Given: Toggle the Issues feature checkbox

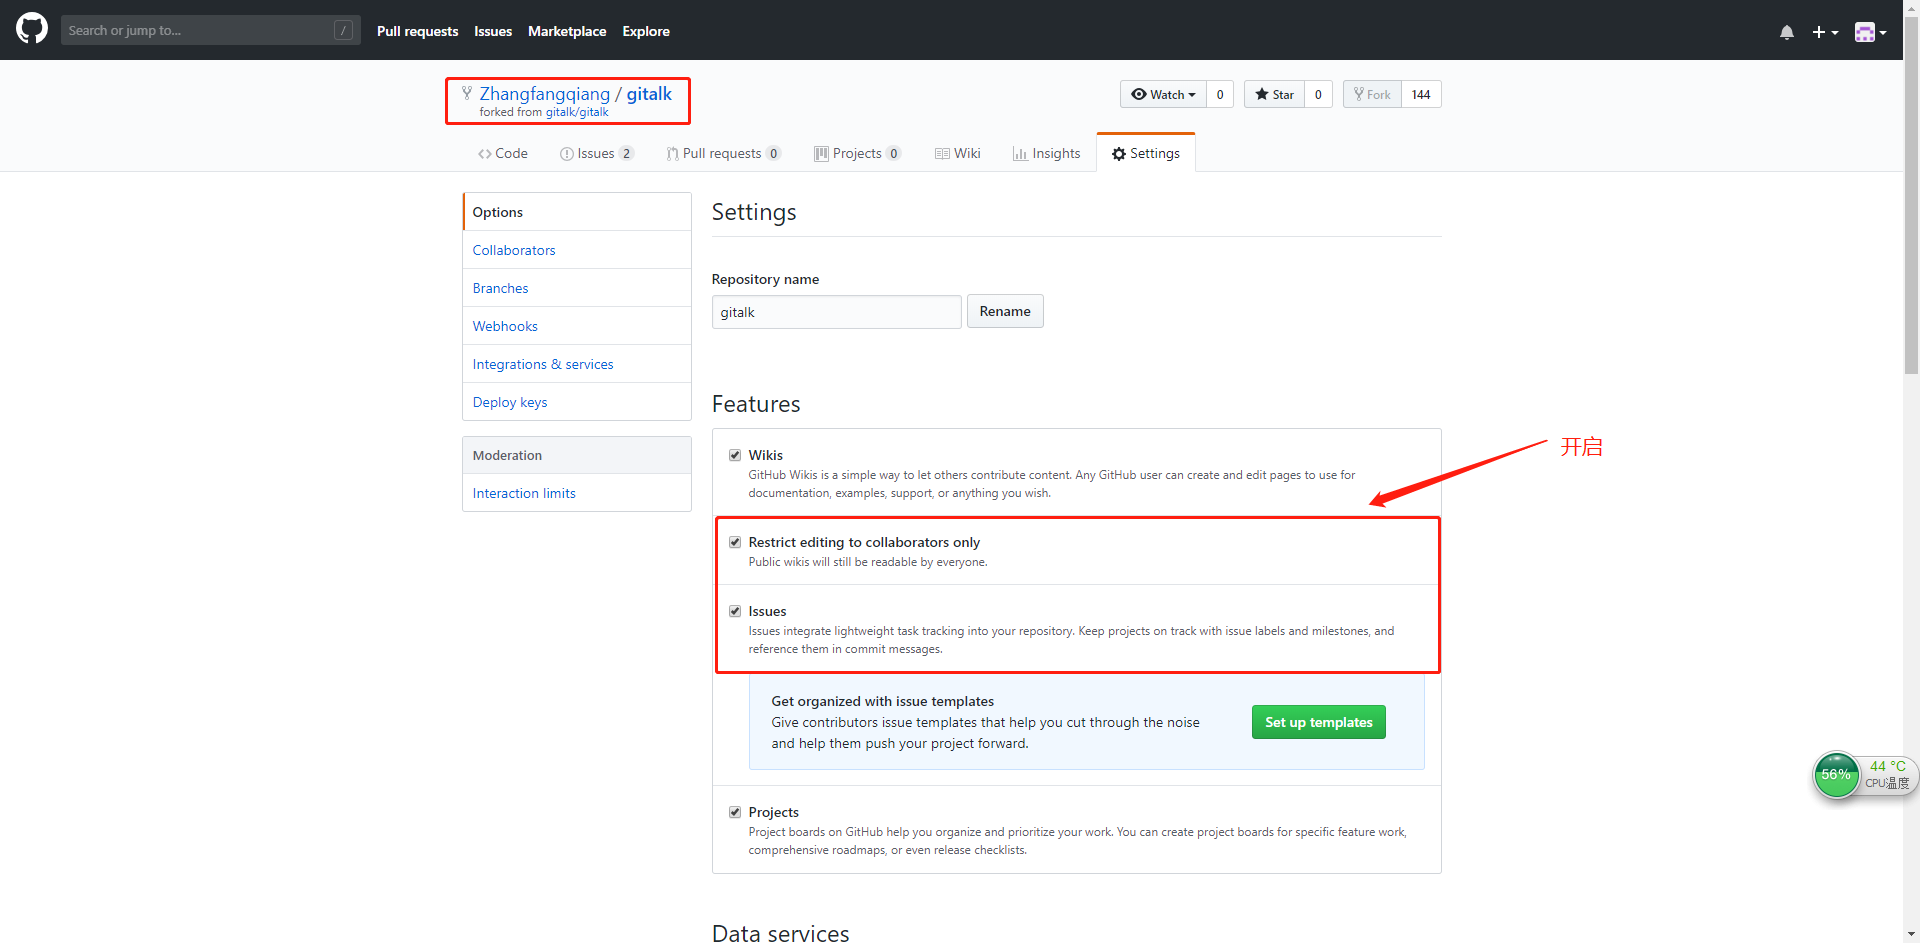Looking at the screenshot, I should tap(735, 611).
